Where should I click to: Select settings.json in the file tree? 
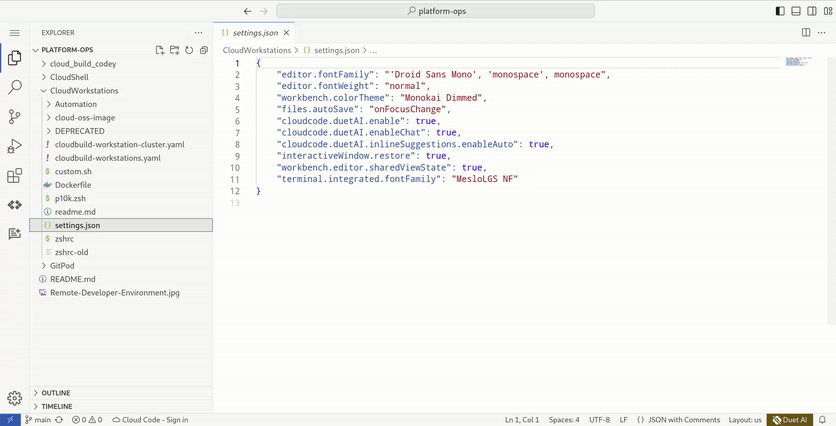pos(121,225)
